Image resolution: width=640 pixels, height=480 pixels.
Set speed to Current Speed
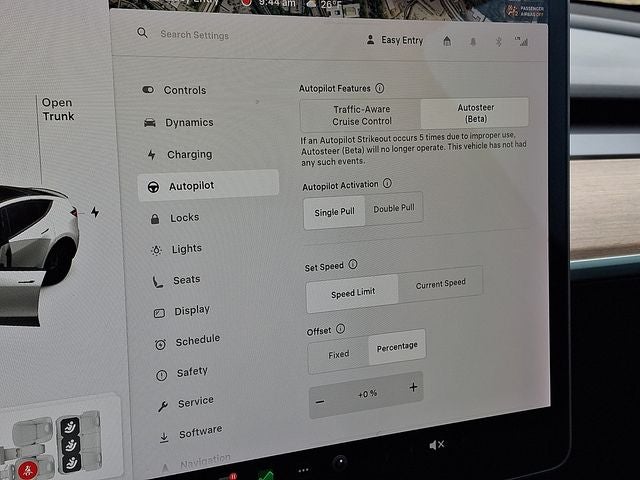point(440,283)
